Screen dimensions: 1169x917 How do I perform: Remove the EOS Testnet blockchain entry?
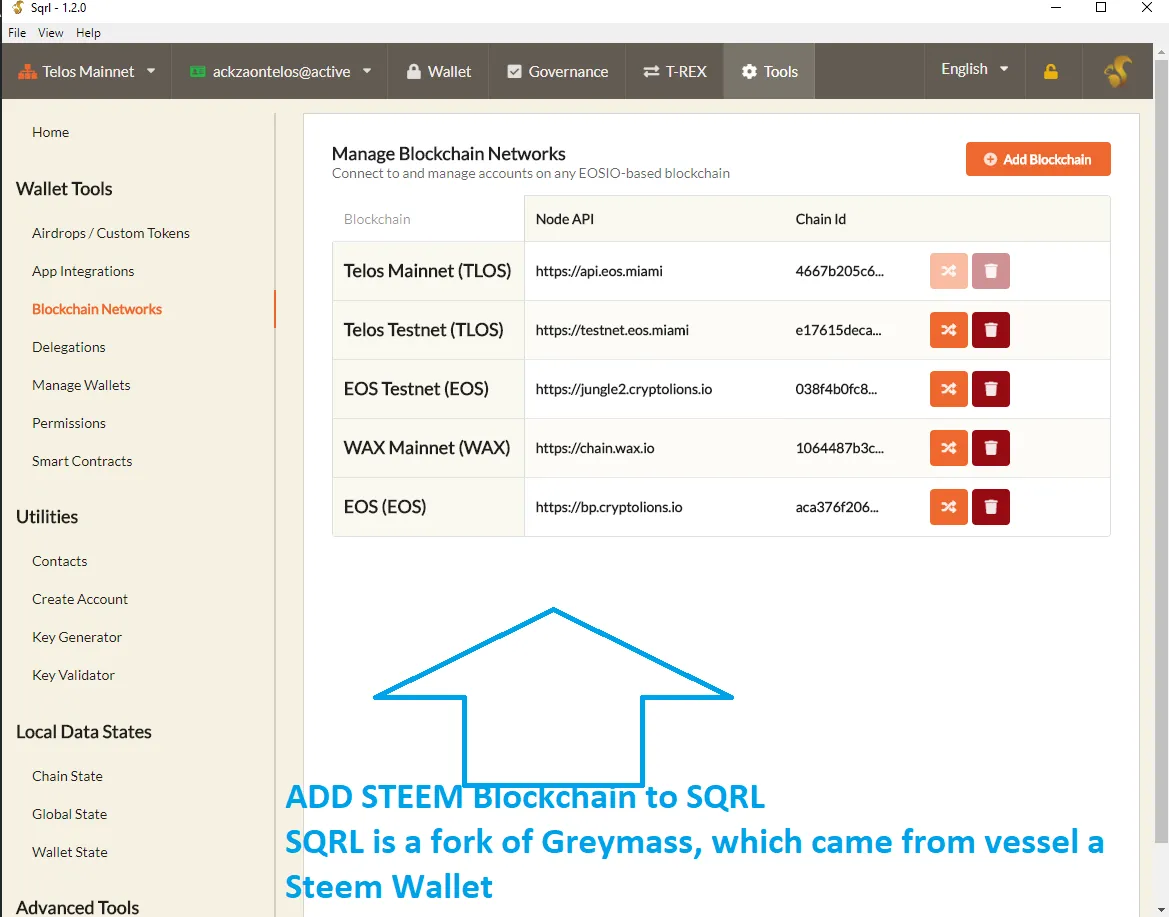(990, 388)
